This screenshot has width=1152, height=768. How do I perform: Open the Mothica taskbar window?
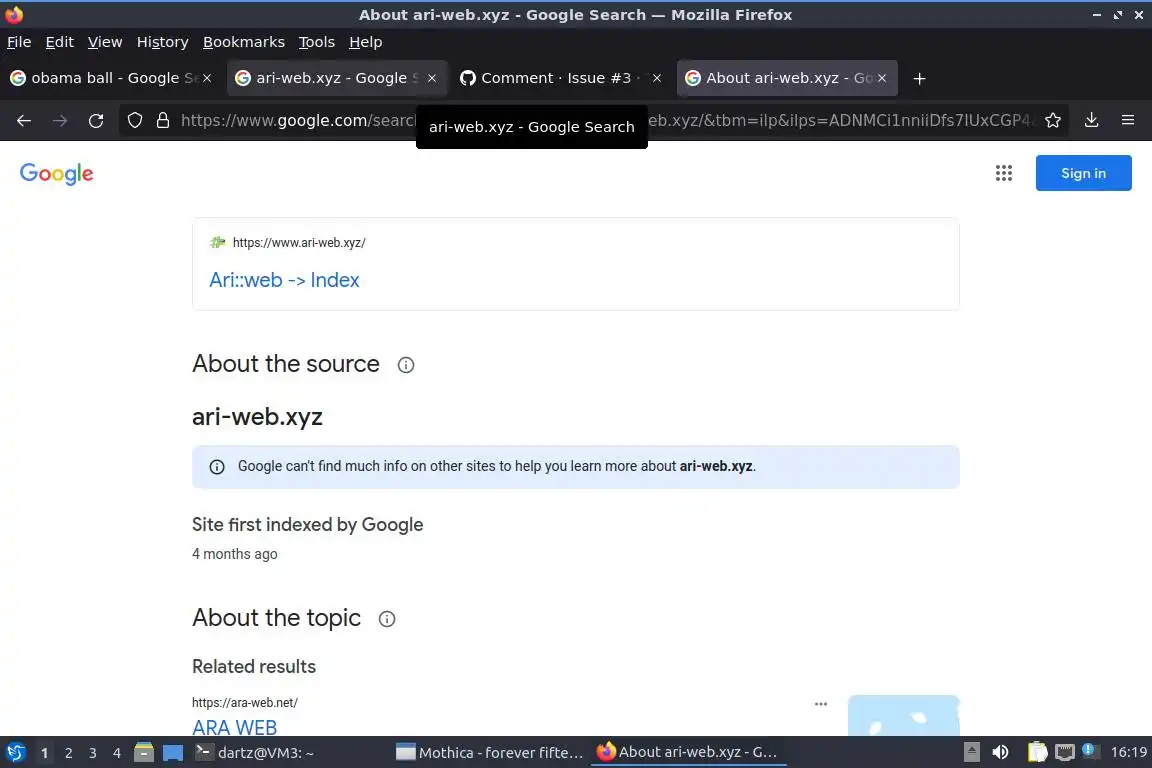489,753
